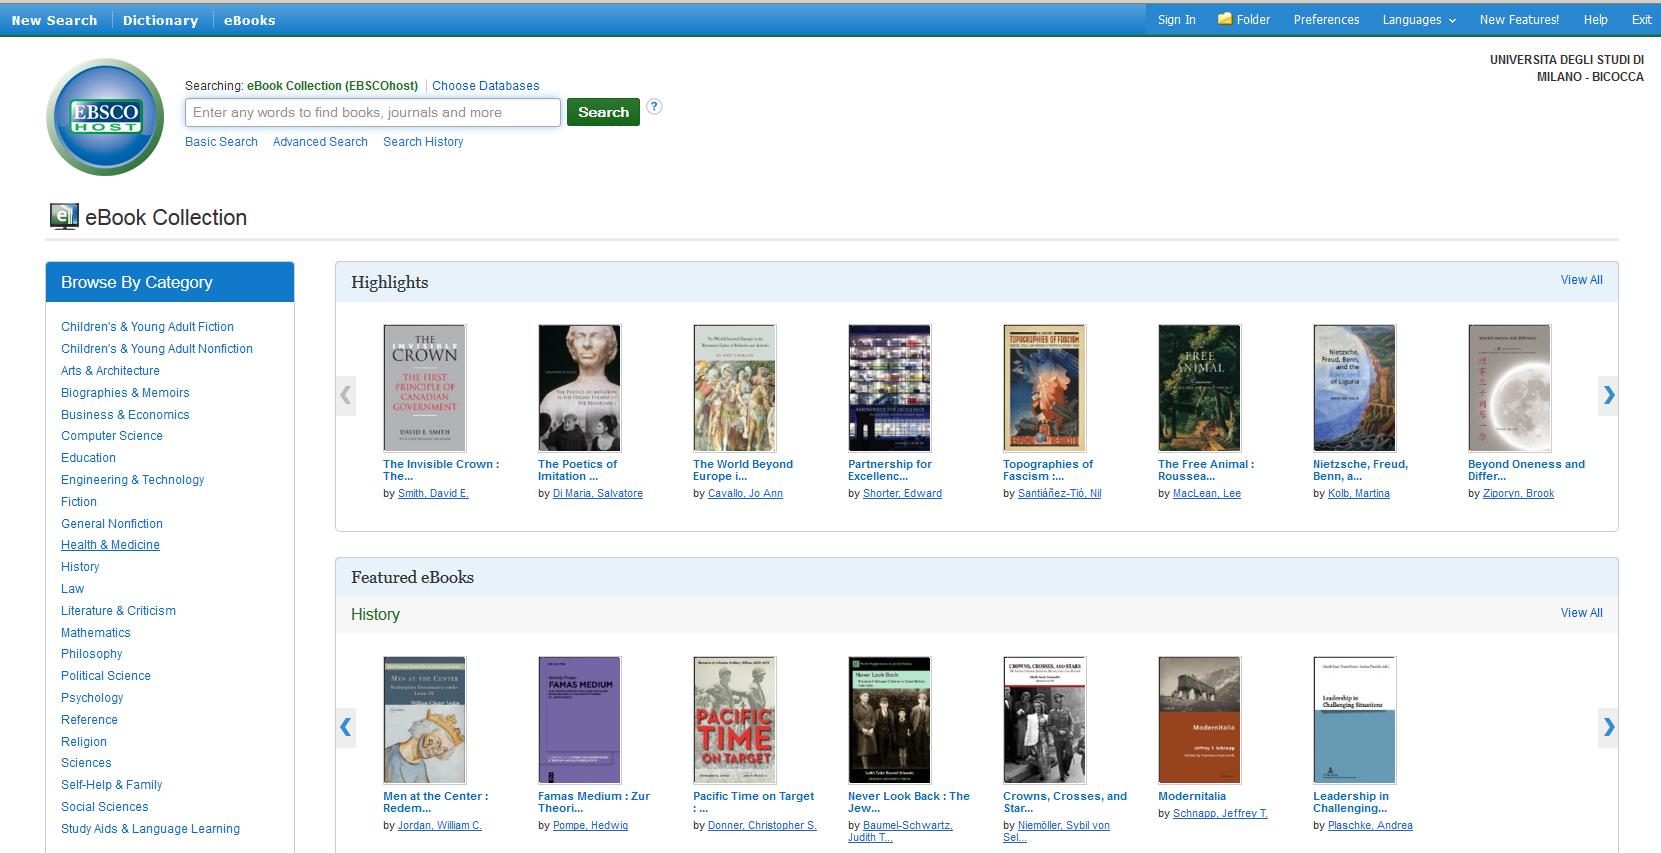The image size is (1661, 853).
Task: Go back in History carousel left arrow
Action: coord(345,727)
